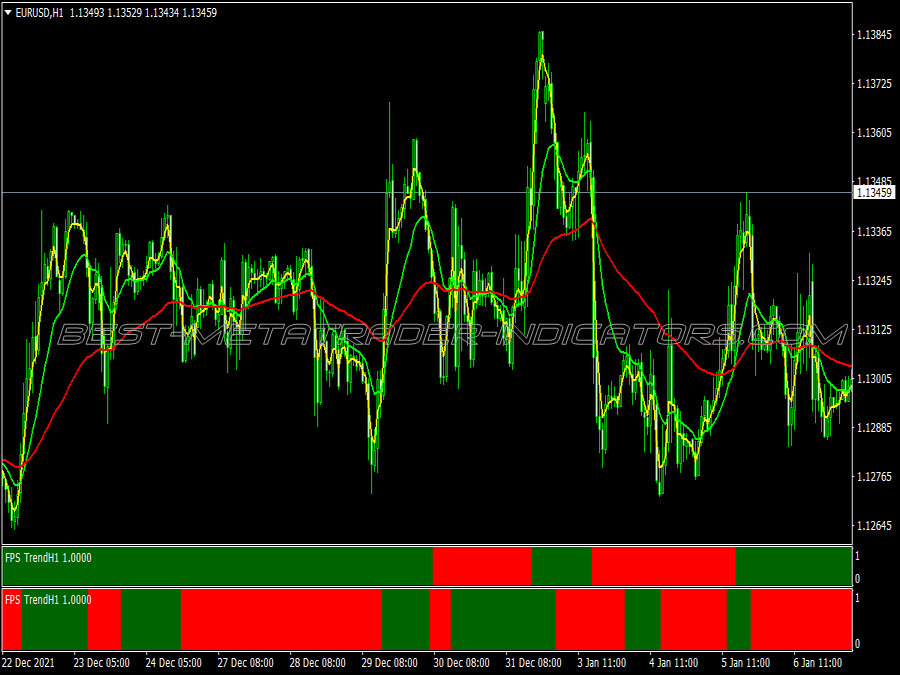Image resolution: width=900 pixels, height=675 pixels.
Task: Click the 31 Dec 08:00 time label
Action: [534, 663]
